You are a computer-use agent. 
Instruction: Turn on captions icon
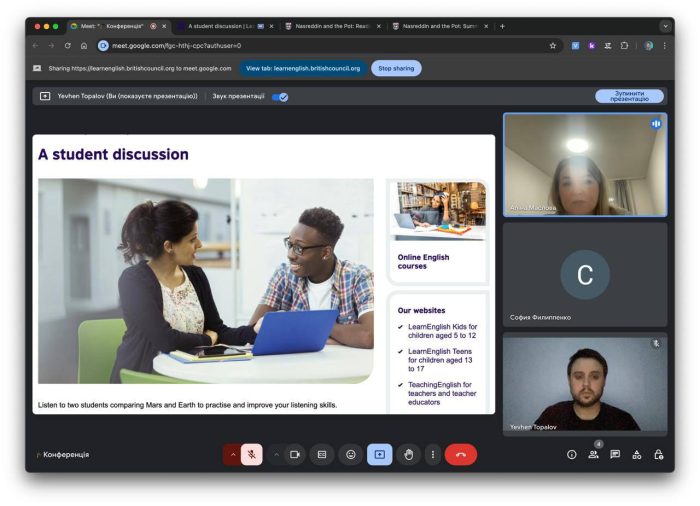pos(322,454)
